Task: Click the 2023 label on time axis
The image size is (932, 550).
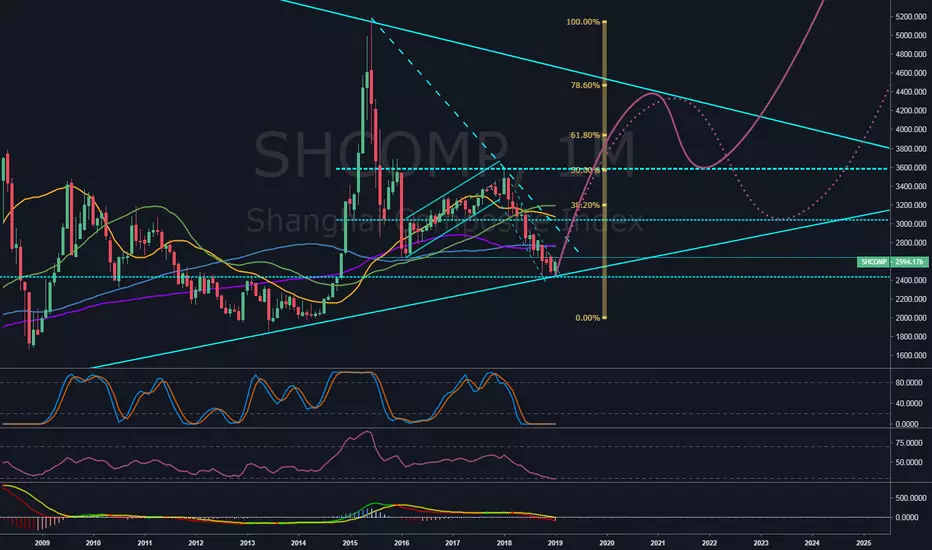Action: pyautogui.click(x=761, y=543)
